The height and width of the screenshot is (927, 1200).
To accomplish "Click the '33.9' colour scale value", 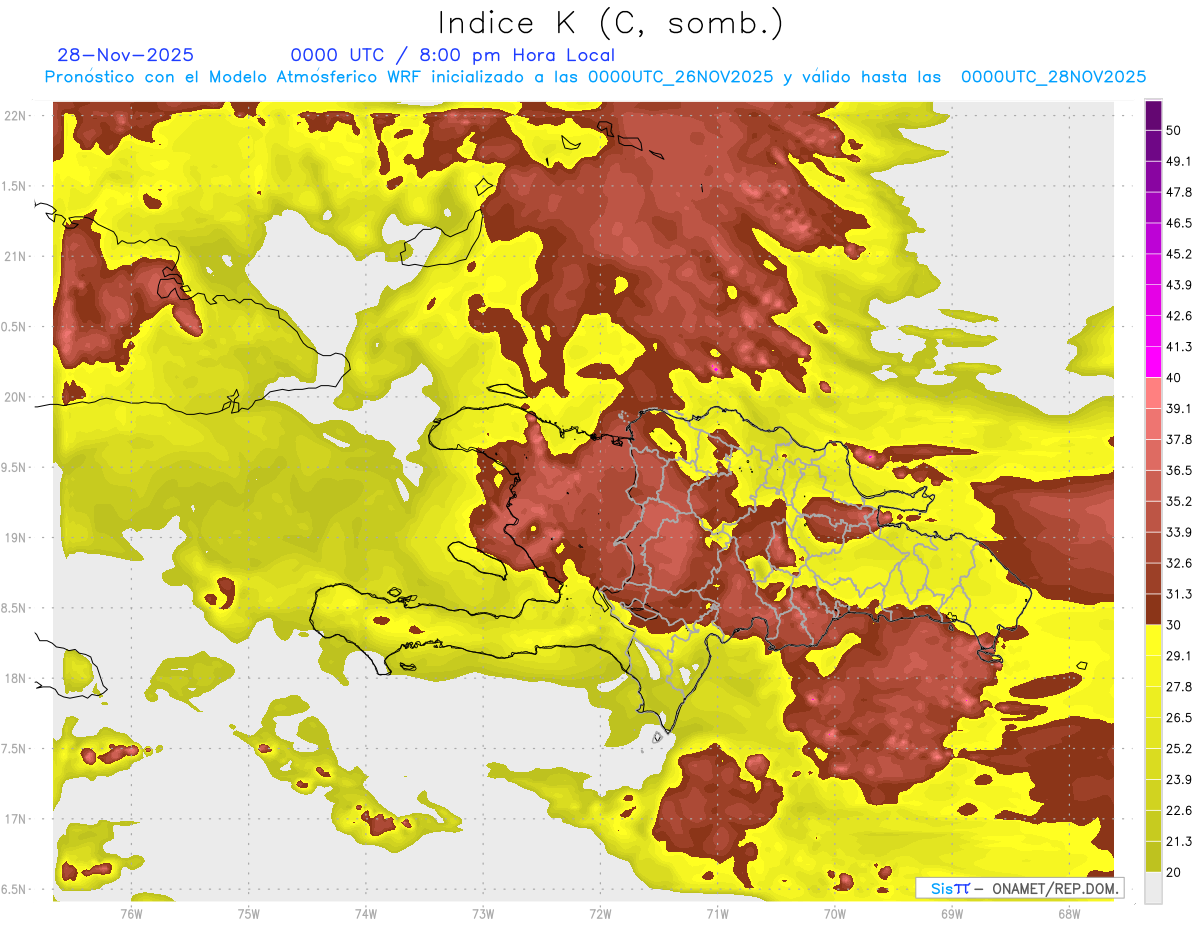I will (1179, 532).
